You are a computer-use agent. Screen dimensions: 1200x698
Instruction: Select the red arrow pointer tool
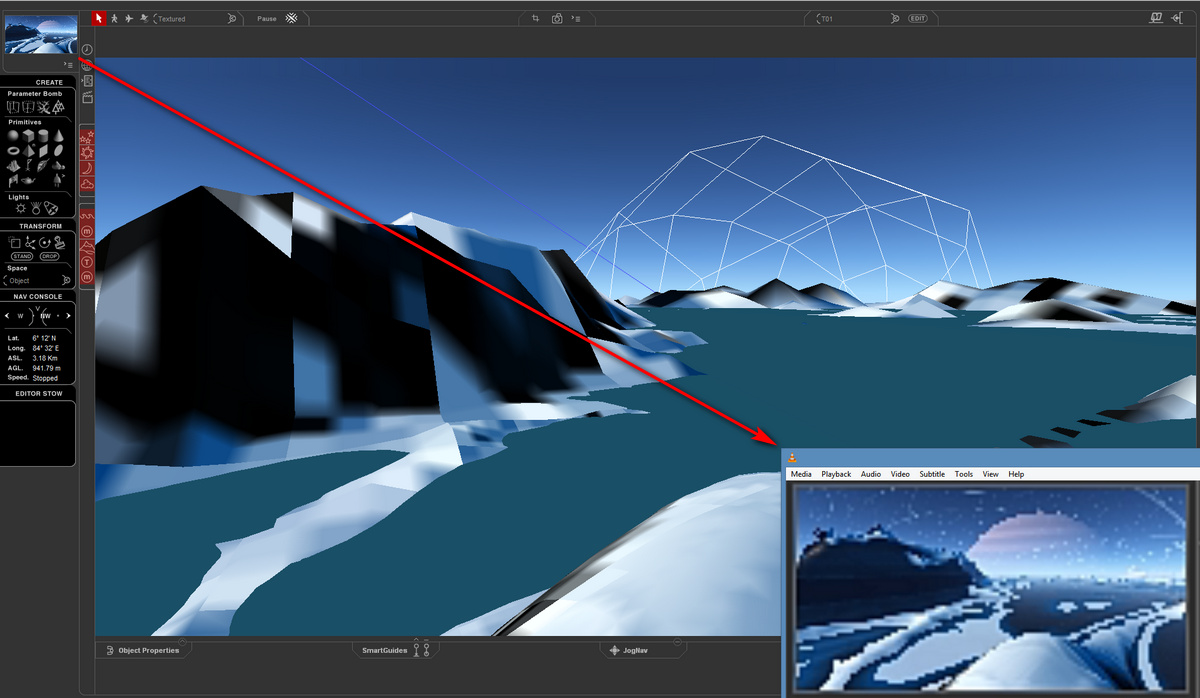(98, 18)
